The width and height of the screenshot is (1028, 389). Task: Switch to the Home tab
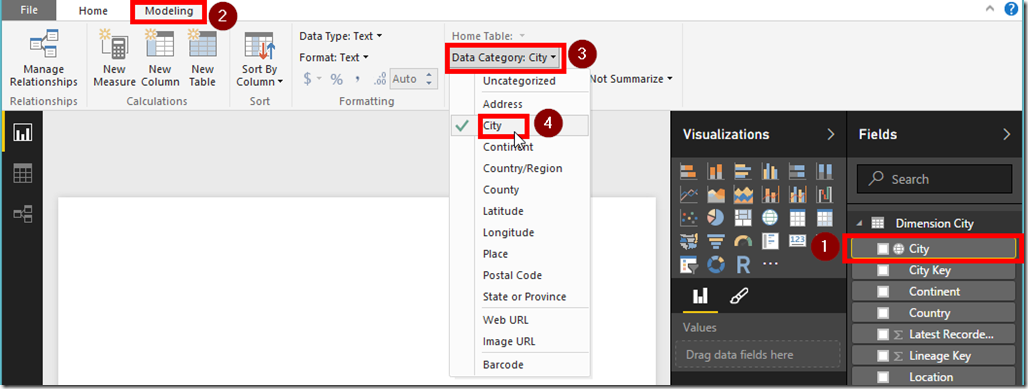pyautogui.click(x=93, y=11)
